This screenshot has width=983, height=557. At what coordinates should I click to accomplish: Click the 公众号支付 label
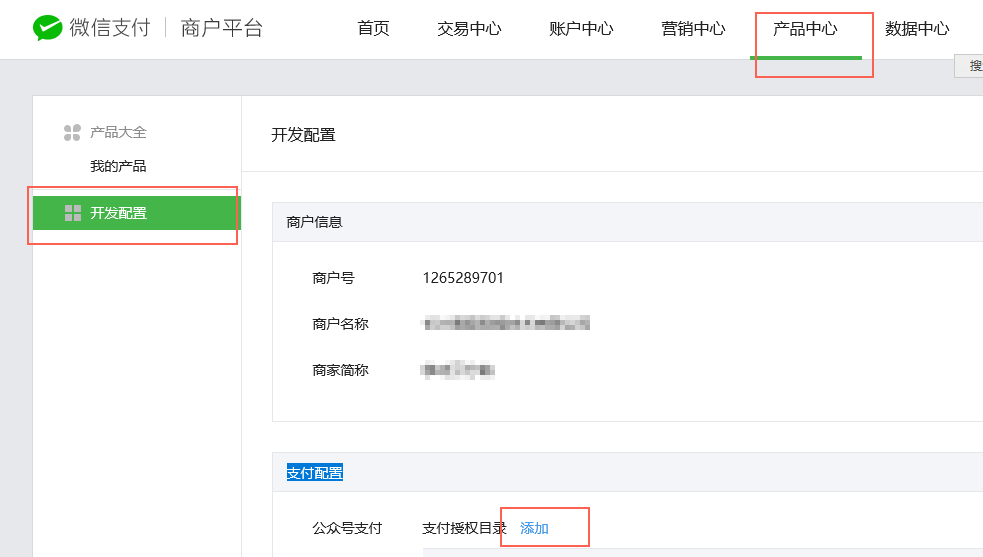(x=347, y=528)
